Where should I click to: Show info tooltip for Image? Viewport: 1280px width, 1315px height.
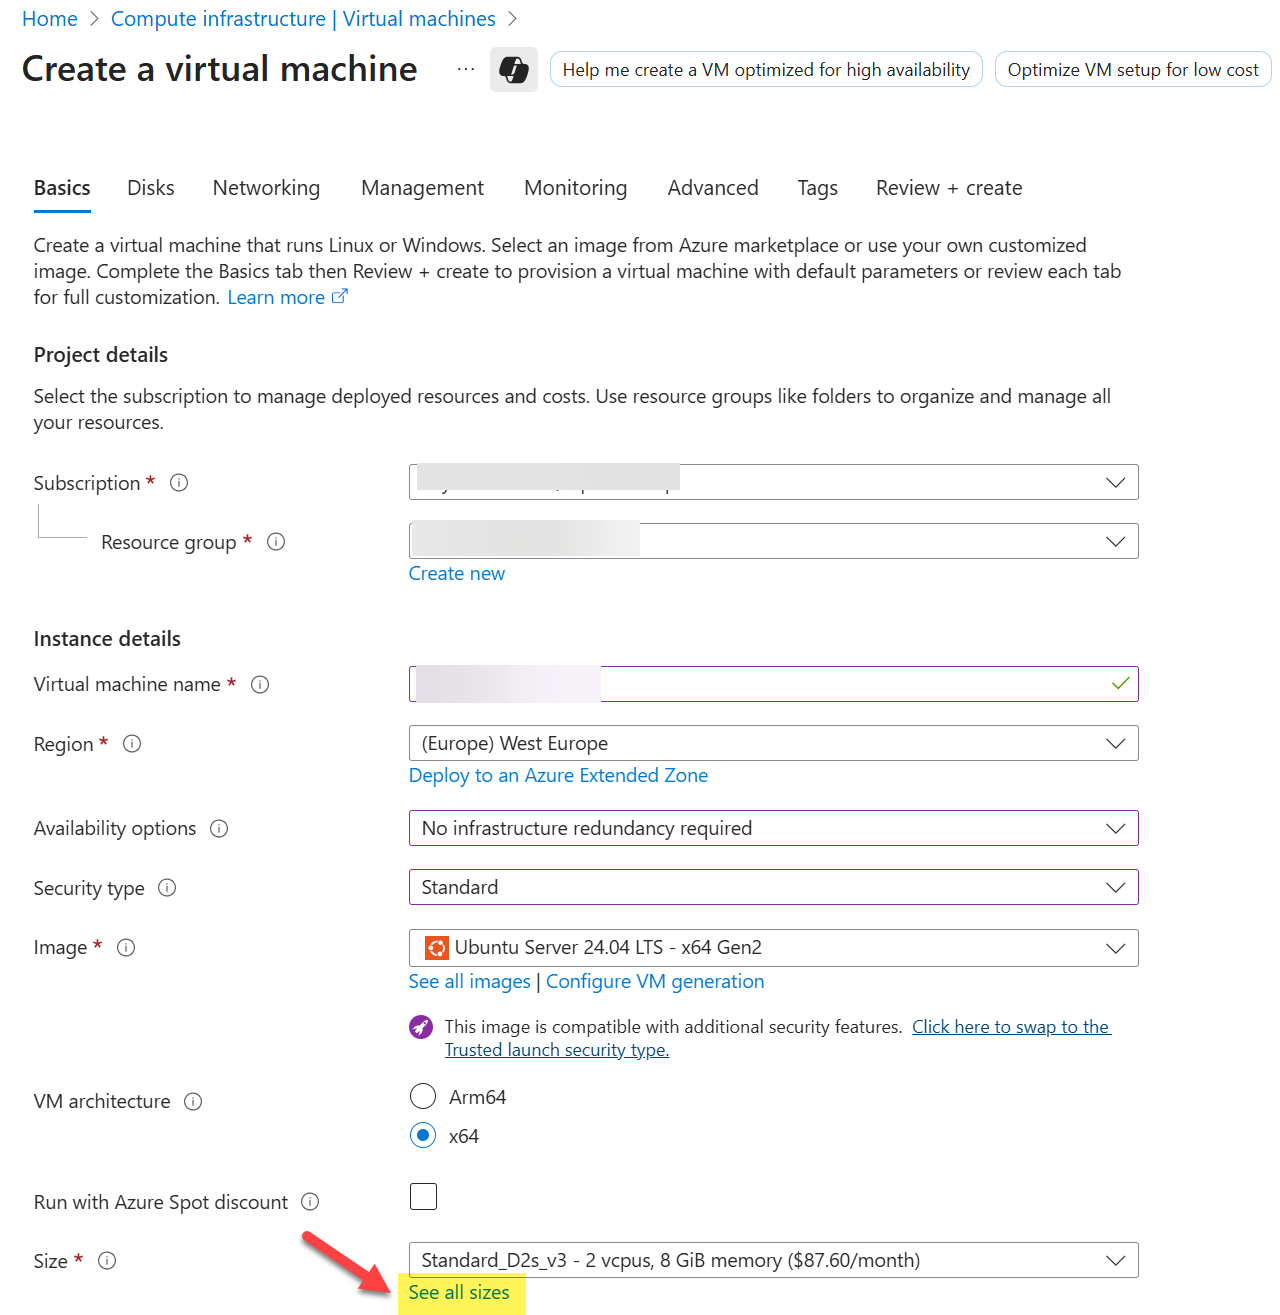(x=126, y=948)
